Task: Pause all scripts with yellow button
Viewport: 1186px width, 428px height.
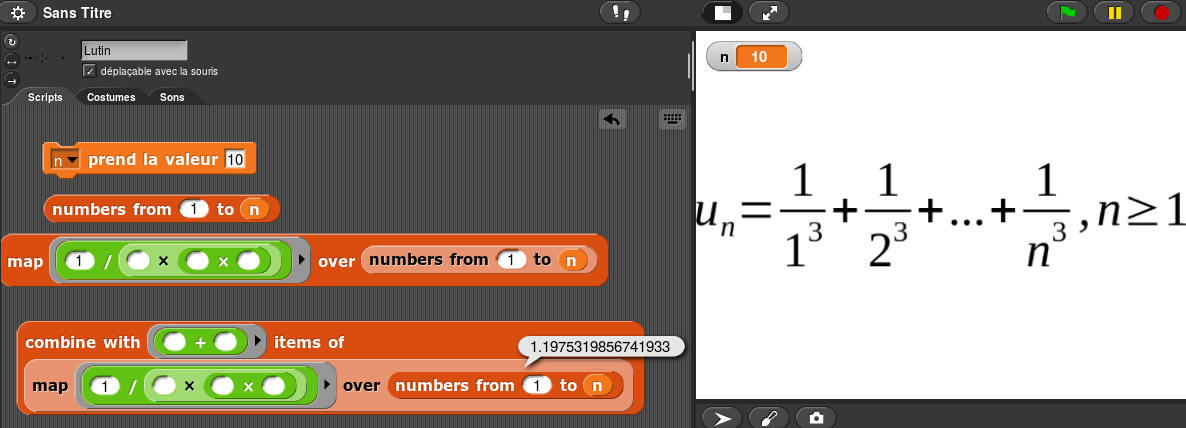Action: [x=1114, y=13]
